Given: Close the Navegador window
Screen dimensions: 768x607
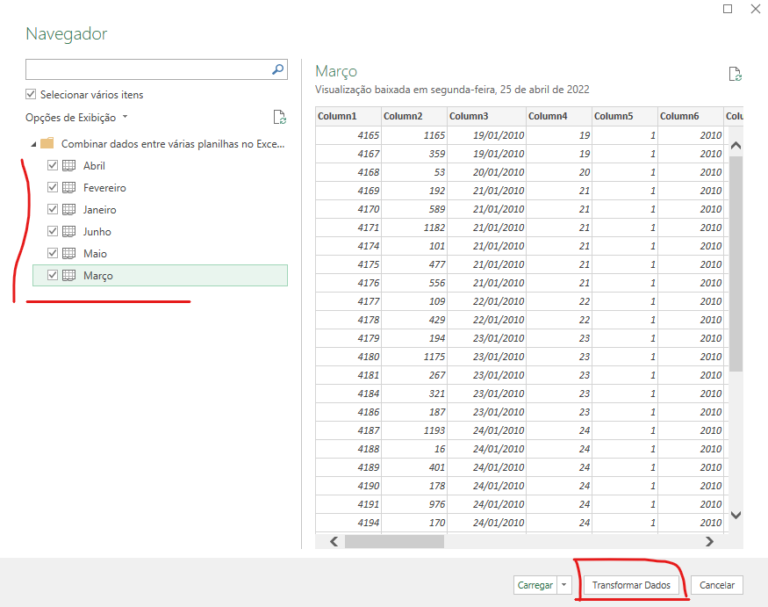Looking at the screenshot, I should click(x=755, y=9).
